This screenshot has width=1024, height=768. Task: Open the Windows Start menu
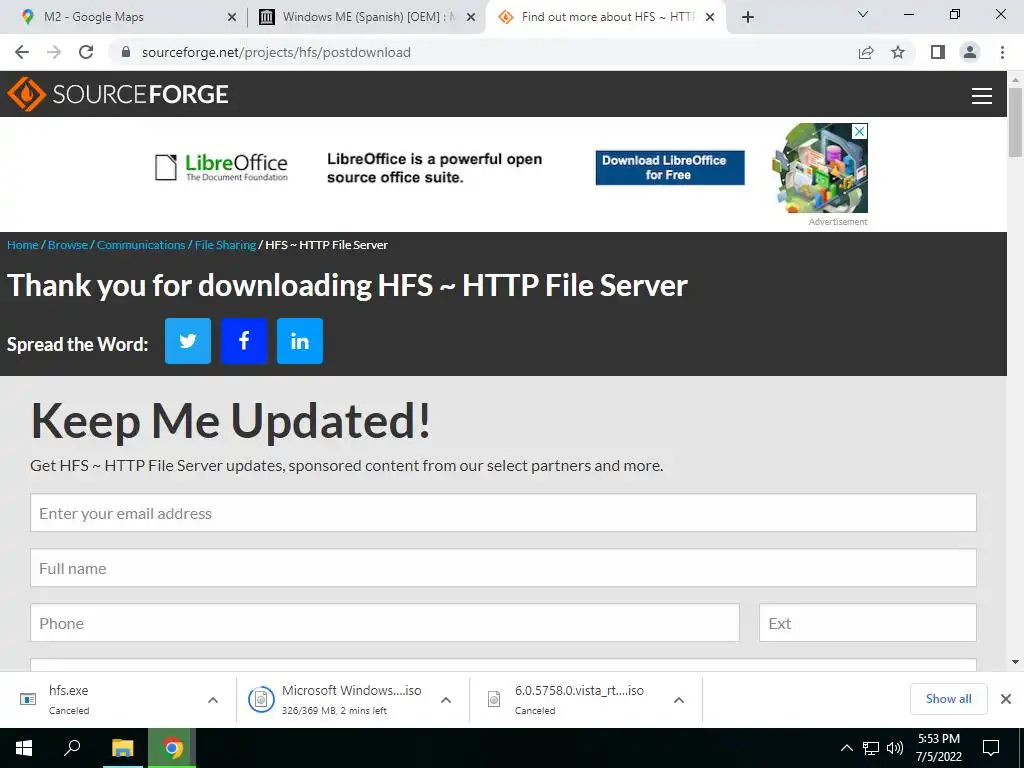(24, 748)
